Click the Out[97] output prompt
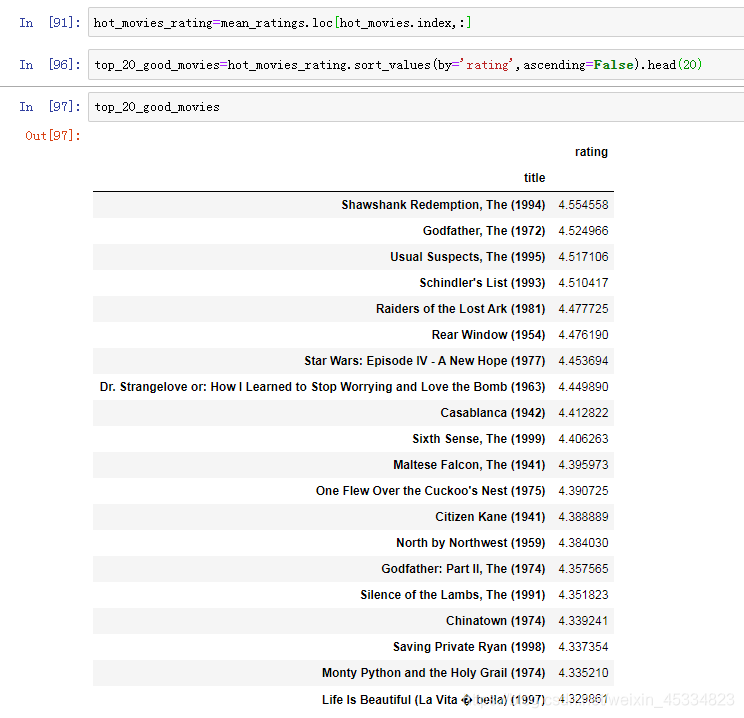Image resolution: width=744 pixels, height=718 pixels. pyautogui.click(x=53, y=136)
